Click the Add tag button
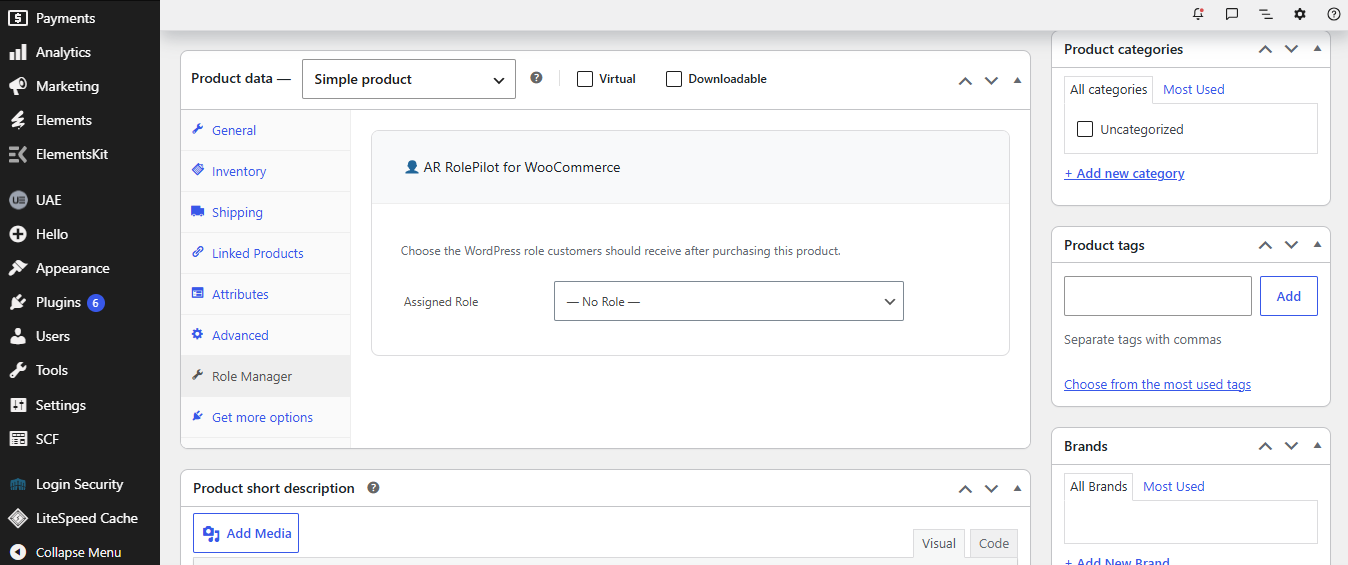The image size is (1348, 565). click(x=1289, y=296)
